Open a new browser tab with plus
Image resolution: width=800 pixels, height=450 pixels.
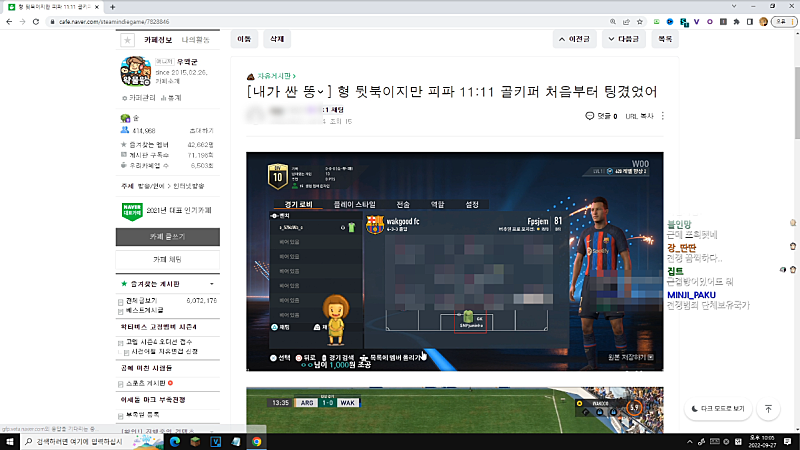pyautogui.click(x=112, y=7)
